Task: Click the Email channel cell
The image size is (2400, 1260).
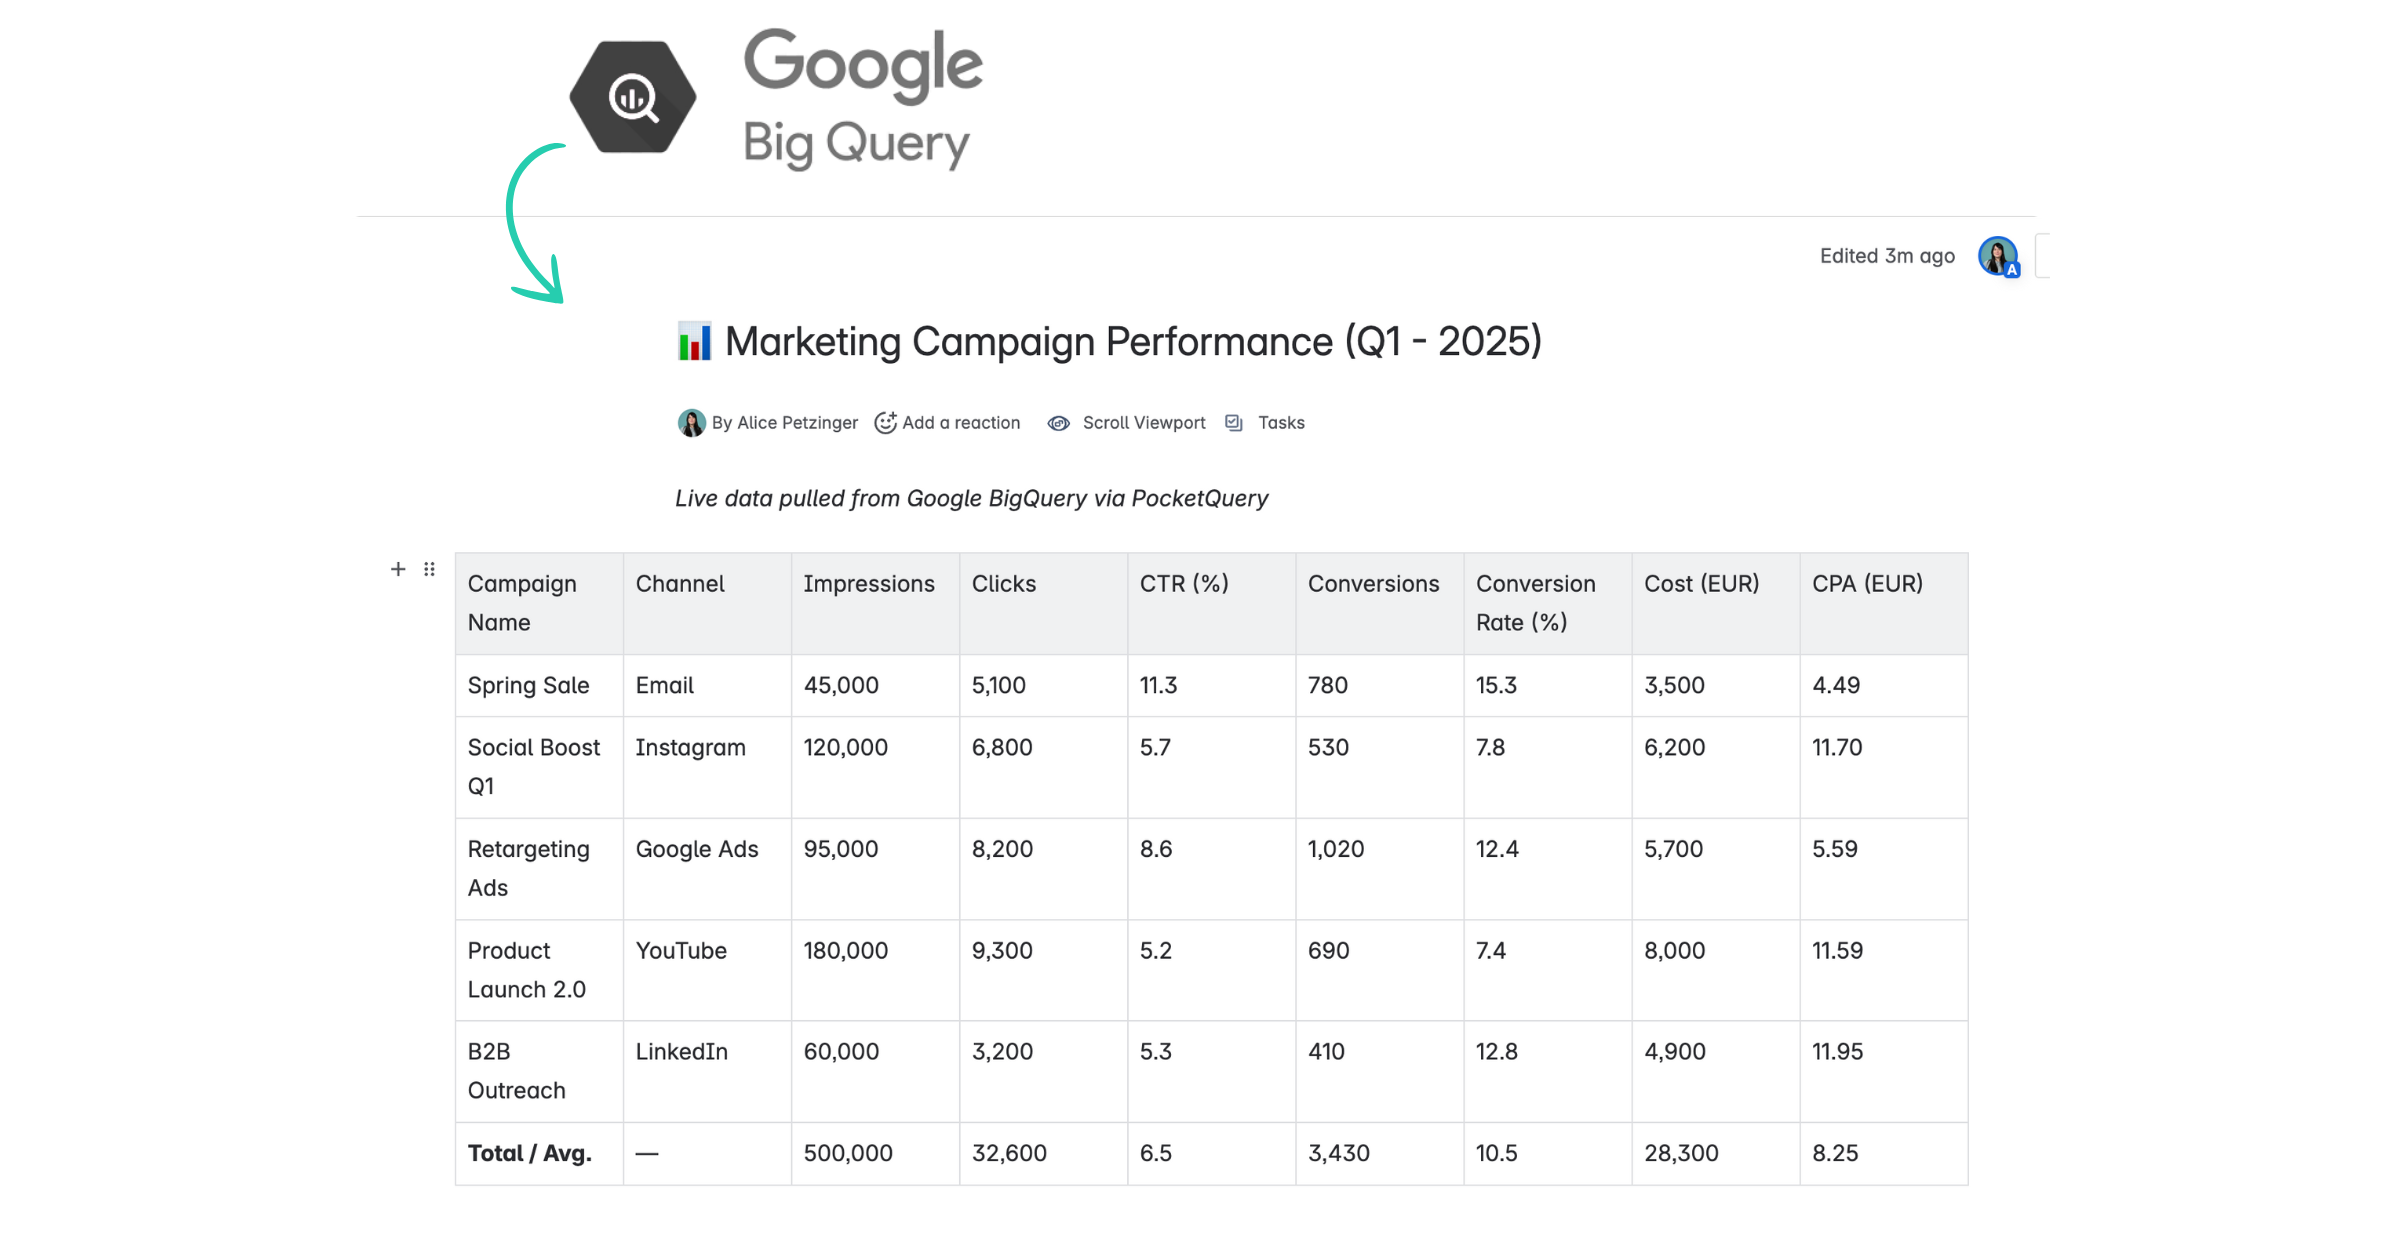Action: pyautogui.click(x=707, y=686)
